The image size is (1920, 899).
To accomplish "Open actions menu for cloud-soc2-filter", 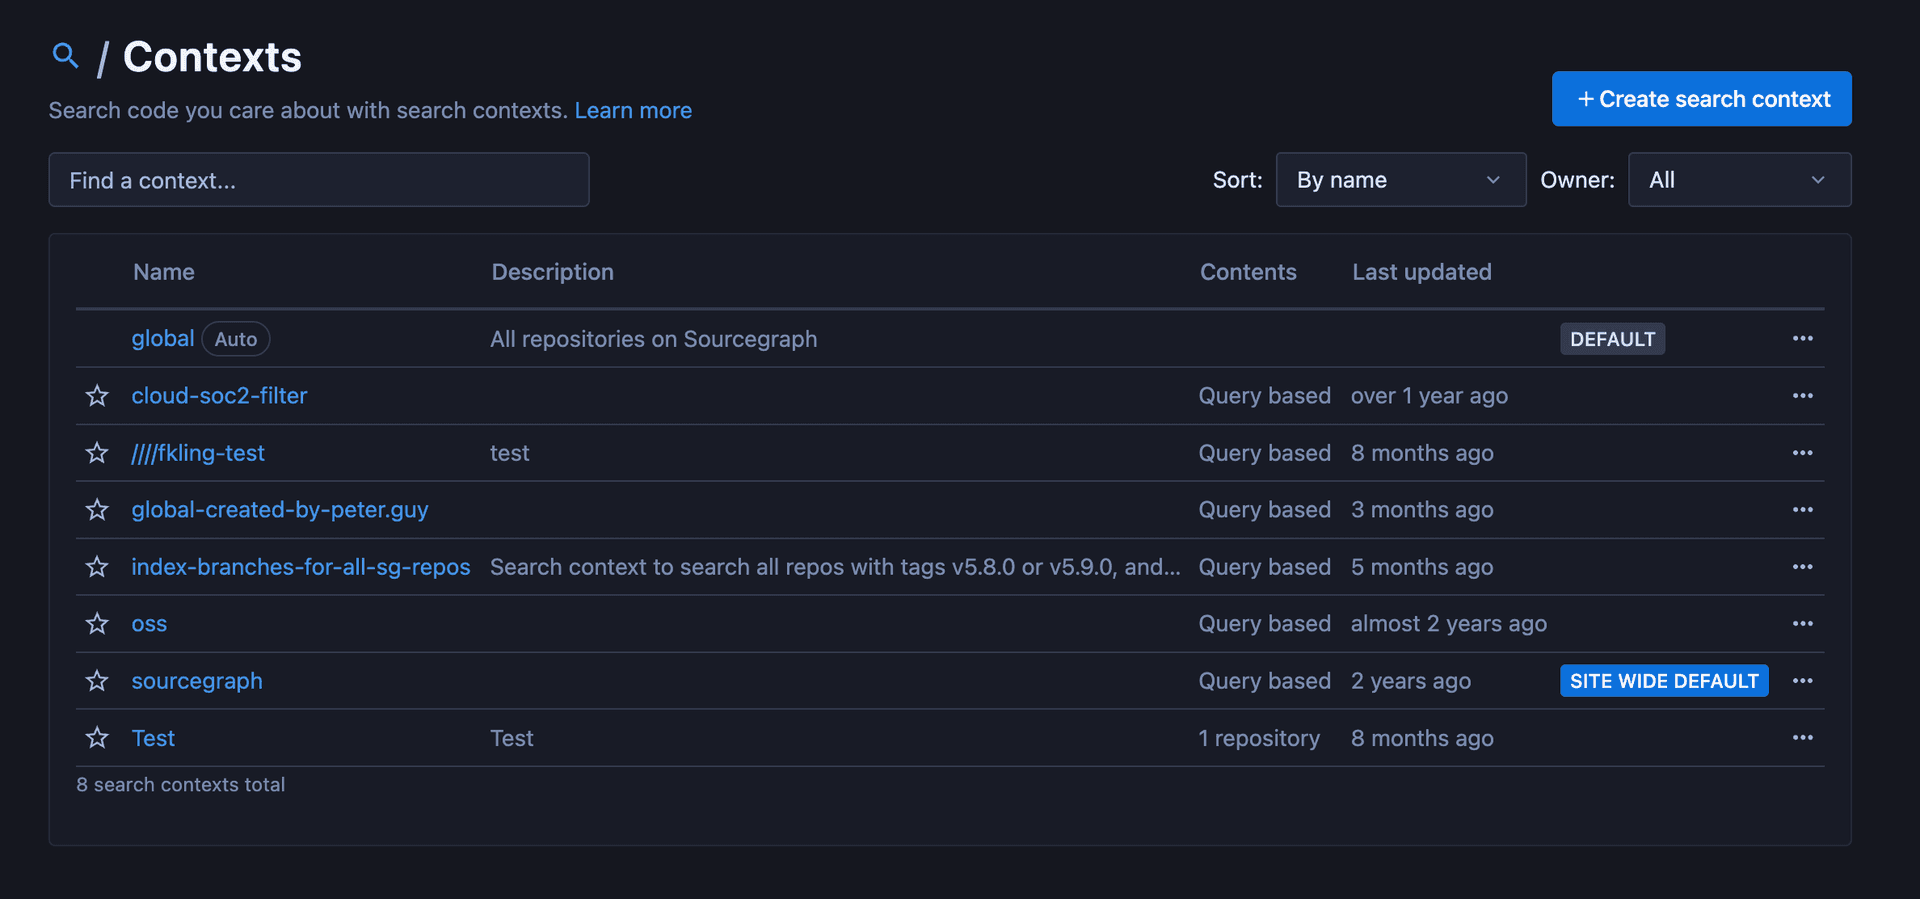I will [1803, 395].
